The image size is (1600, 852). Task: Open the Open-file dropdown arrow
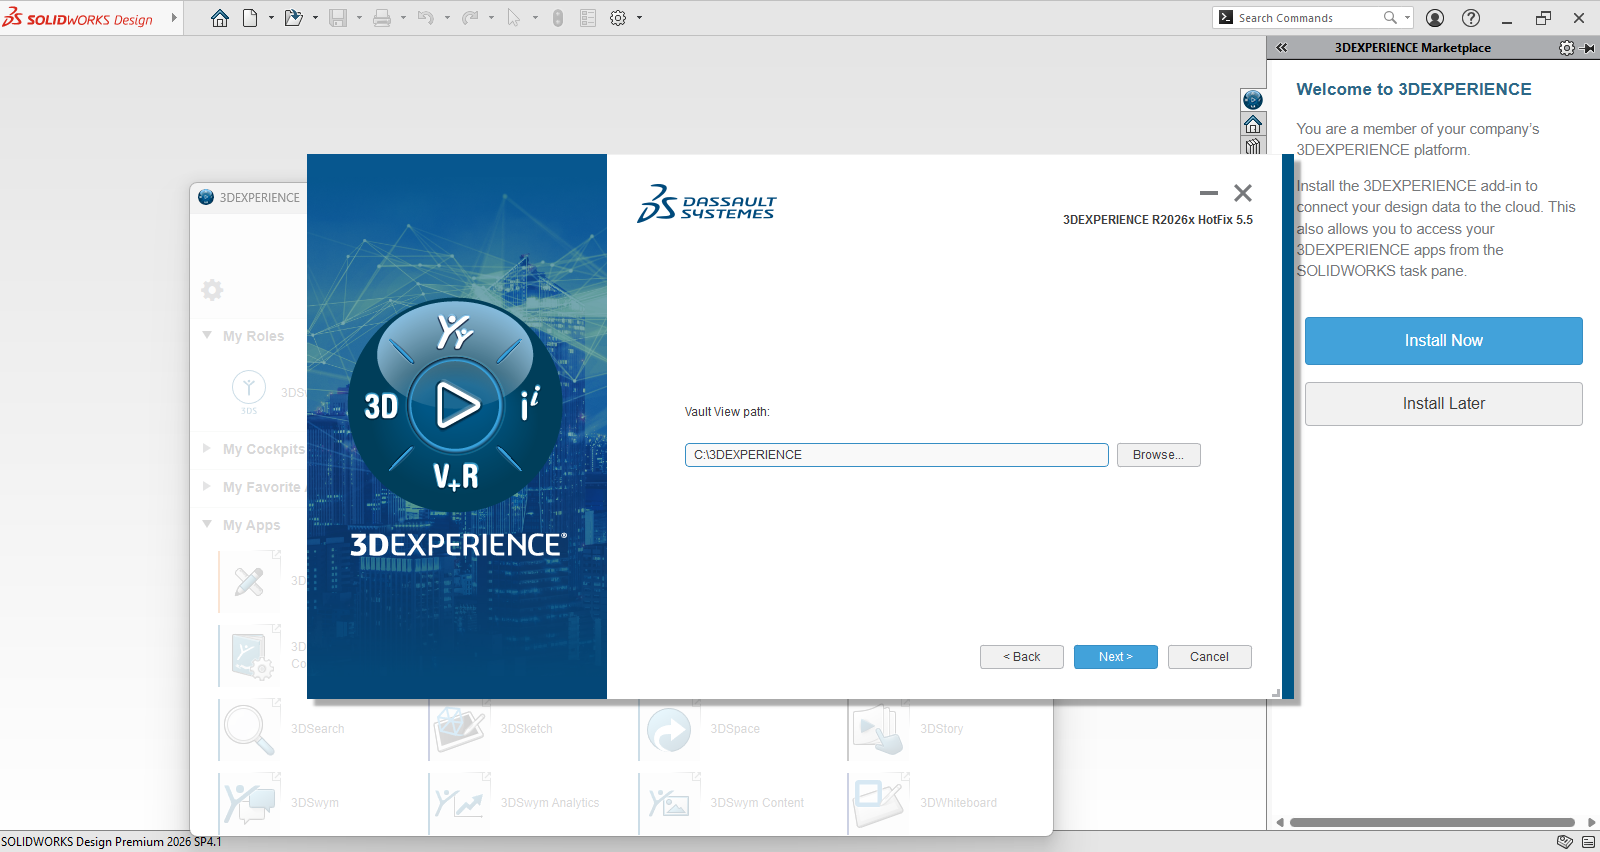pyautogui.click(x=315, y=18)
